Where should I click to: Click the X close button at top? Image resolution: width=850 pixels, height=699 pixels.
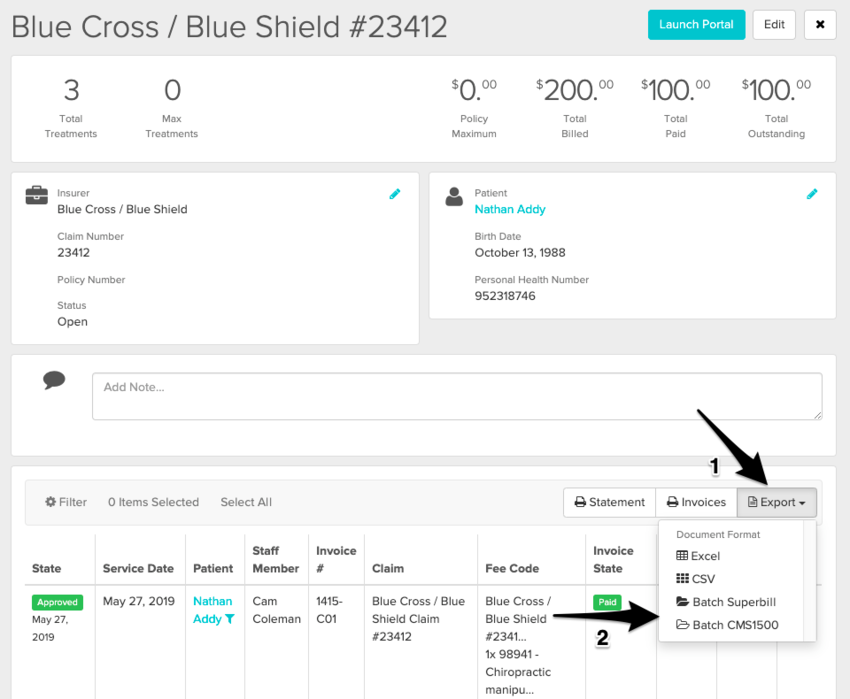coord(820,25)
